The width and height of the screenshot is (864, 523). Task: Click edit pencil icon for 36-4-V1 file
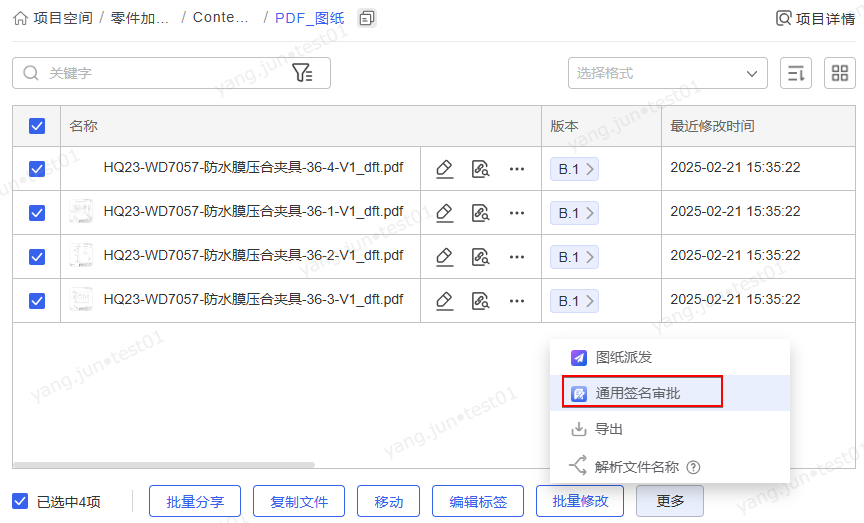445,169
